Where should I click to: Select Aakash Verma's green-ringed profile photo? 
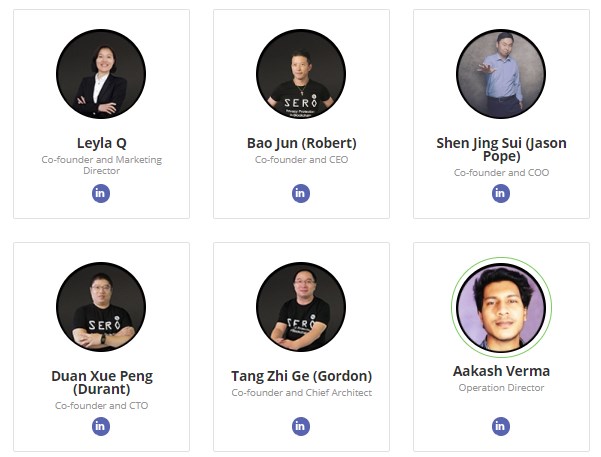pos(501,308)
